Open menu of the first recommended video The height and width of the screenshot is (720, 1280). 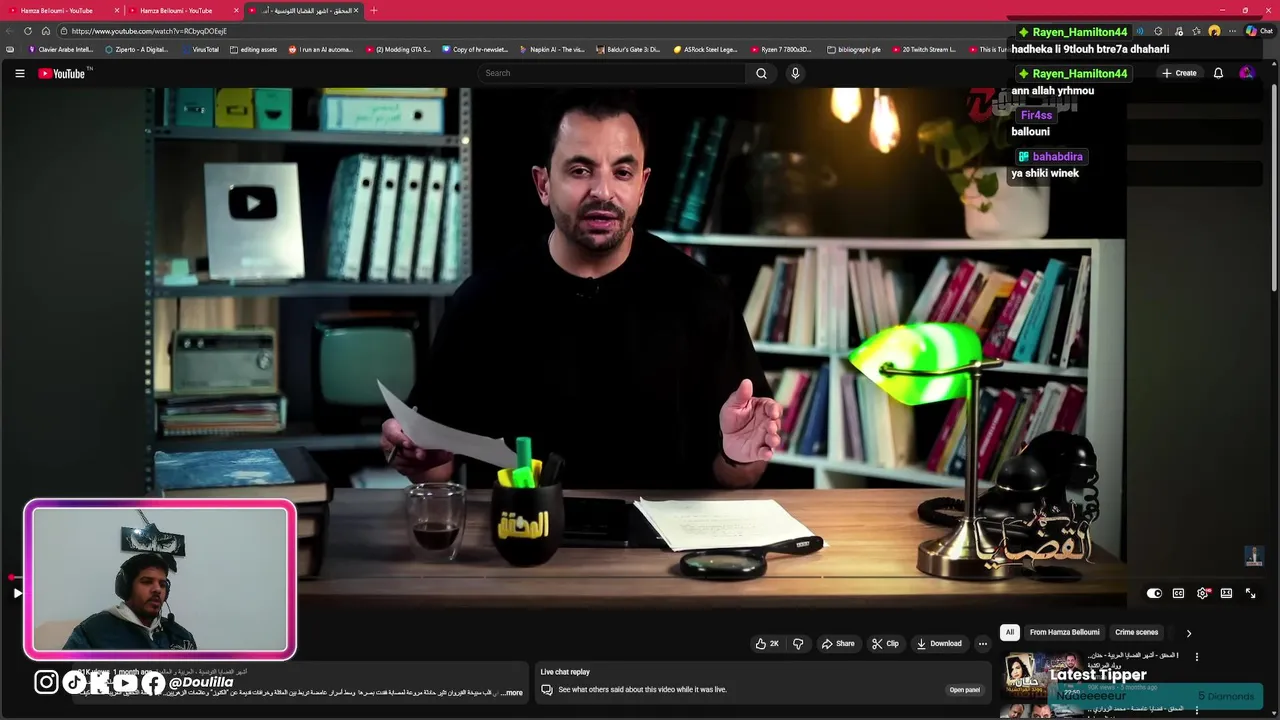[1197, 657]
